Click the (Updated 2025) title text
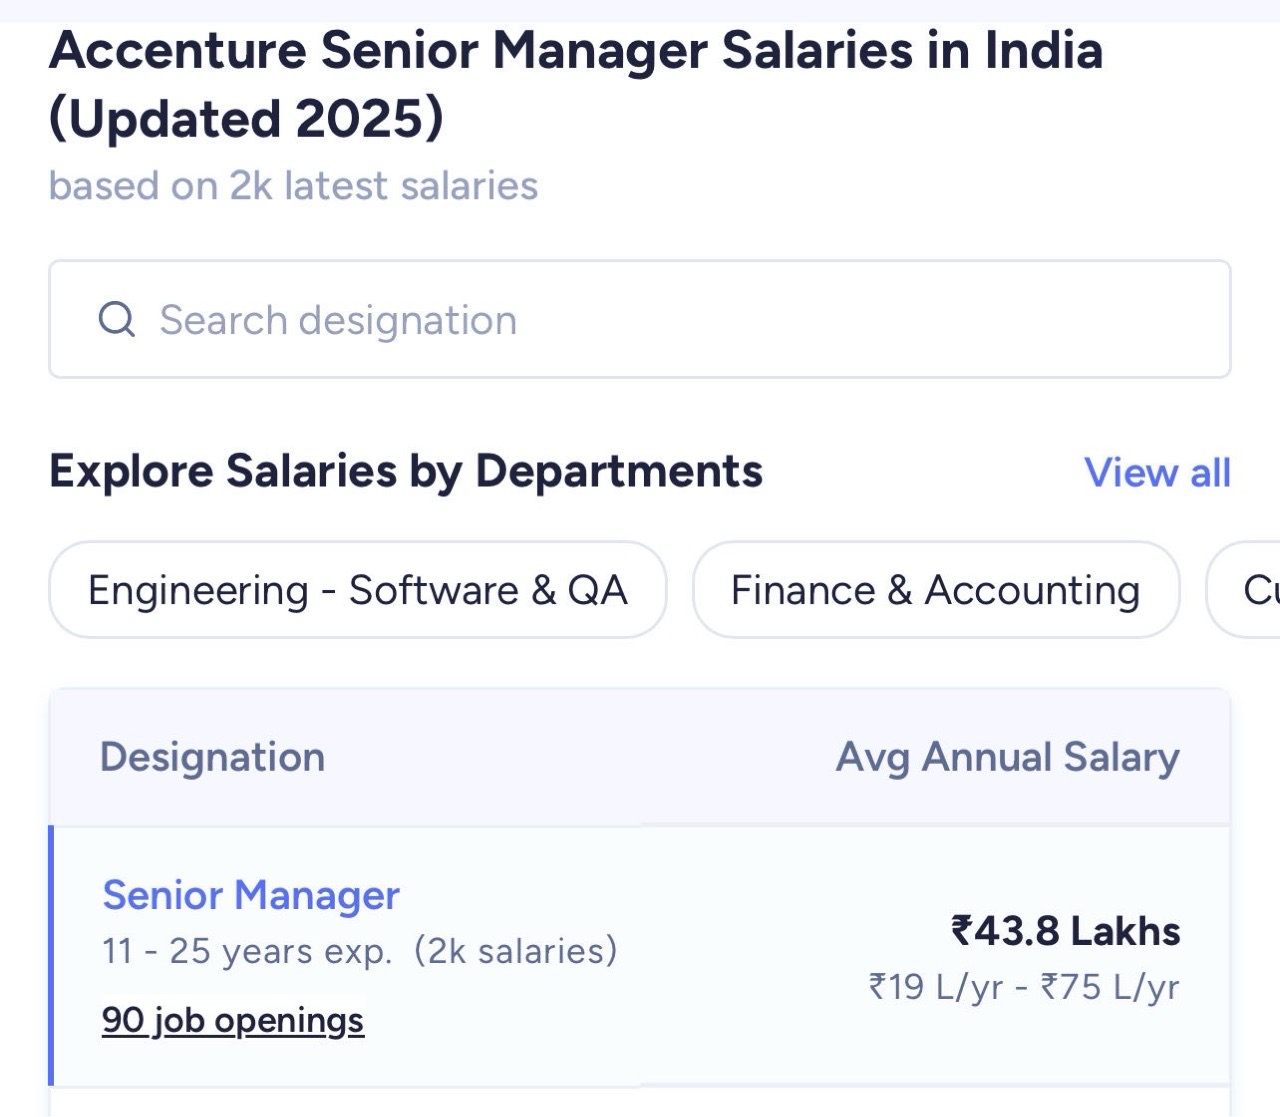This screenshot has width=1280, height=1117. point(246,119)
